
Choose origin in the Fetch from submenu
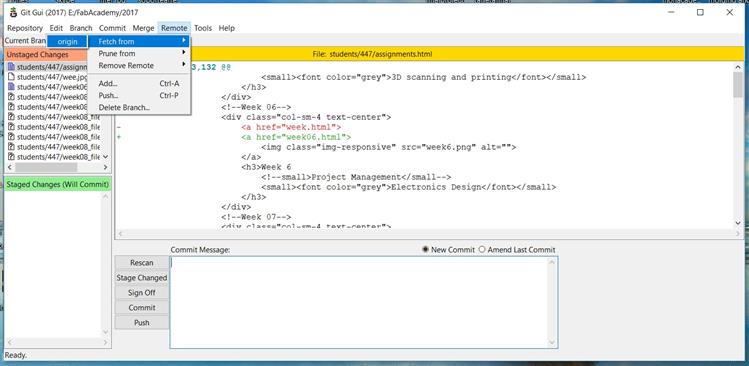pos(67,42)
